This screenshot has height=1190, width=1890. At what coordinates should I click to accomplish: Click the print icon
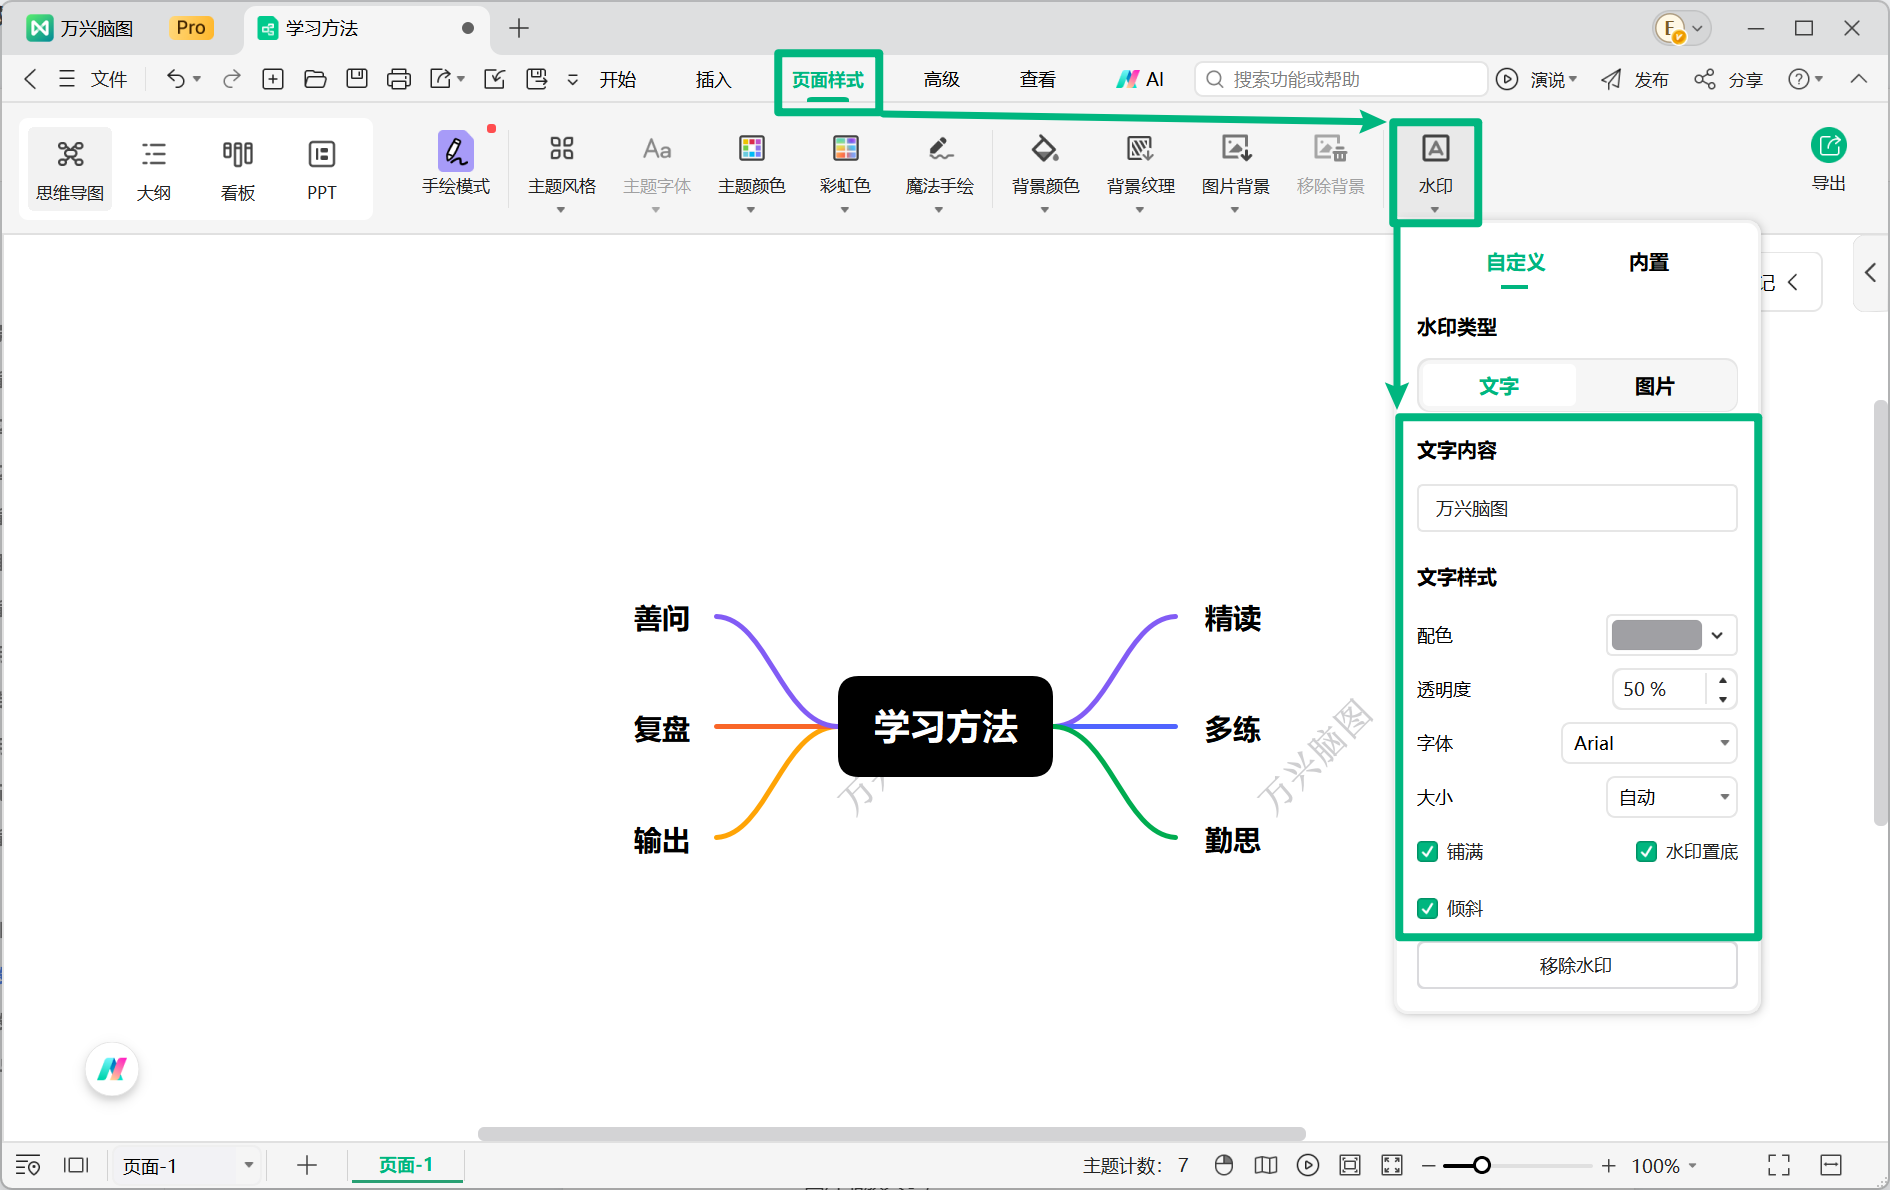399,79
